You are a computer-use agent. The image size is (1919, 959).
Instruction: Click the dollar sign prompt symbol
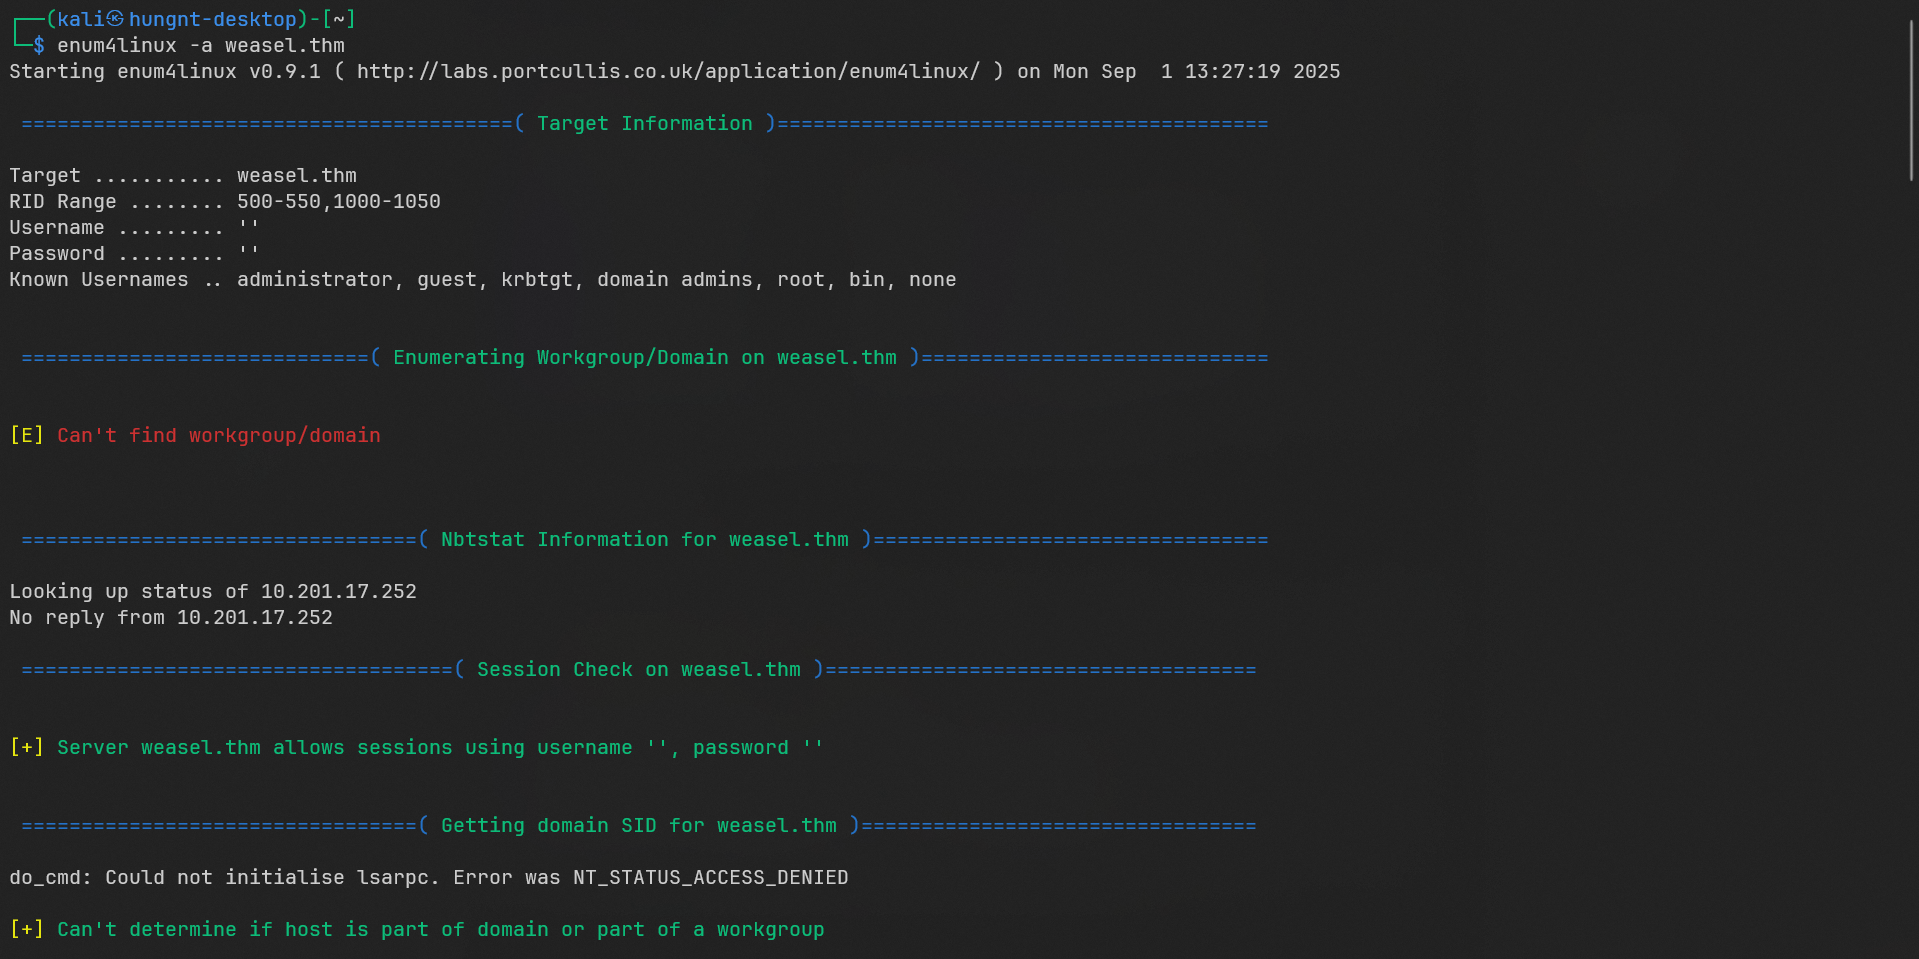[39, 45]
